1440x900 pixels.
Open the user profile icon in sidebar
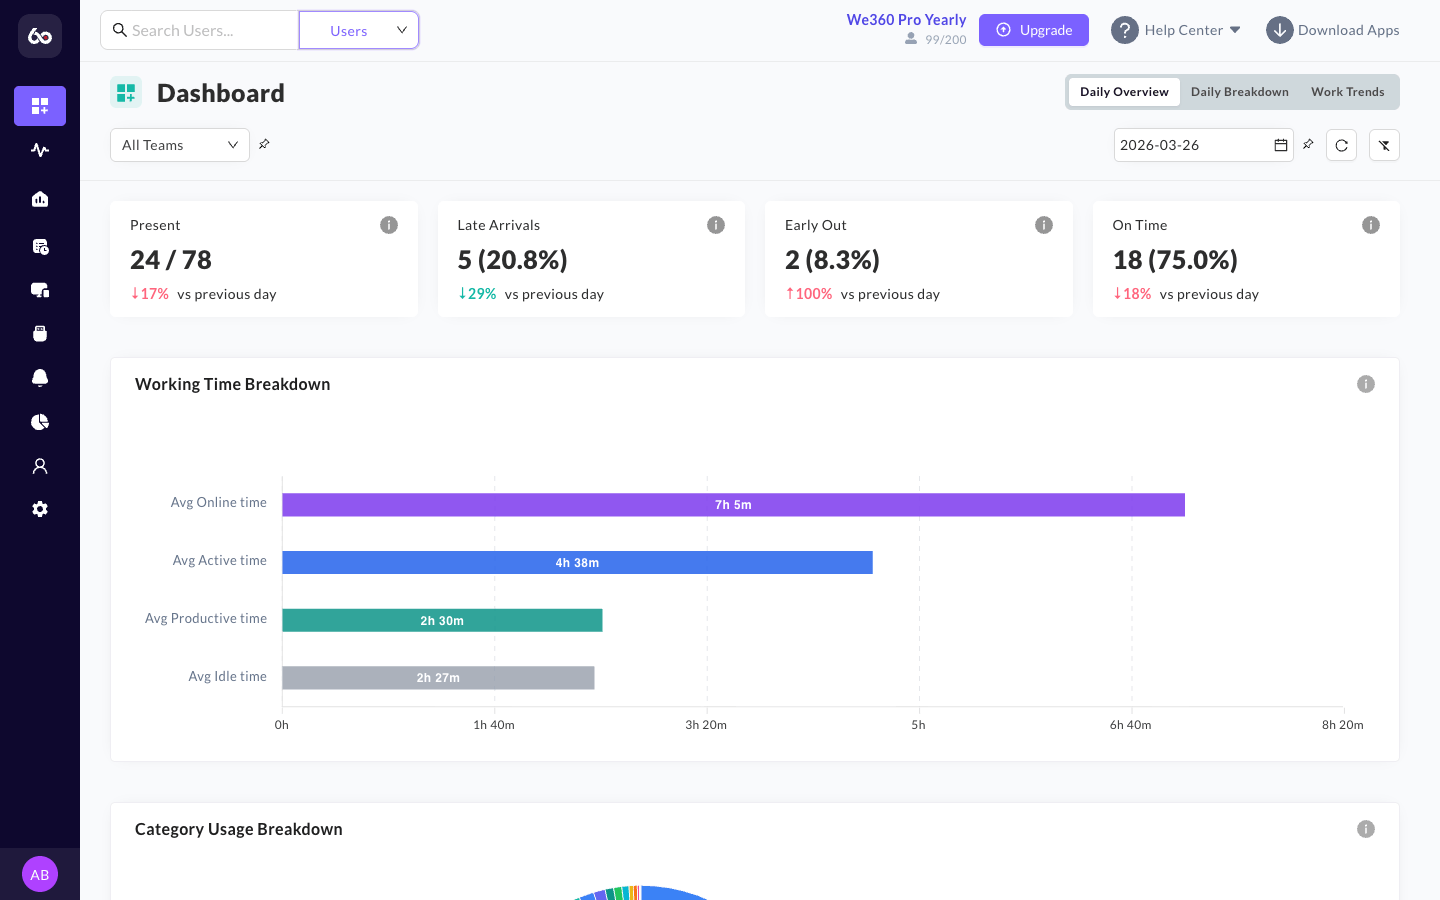click(x=40, y=466)
